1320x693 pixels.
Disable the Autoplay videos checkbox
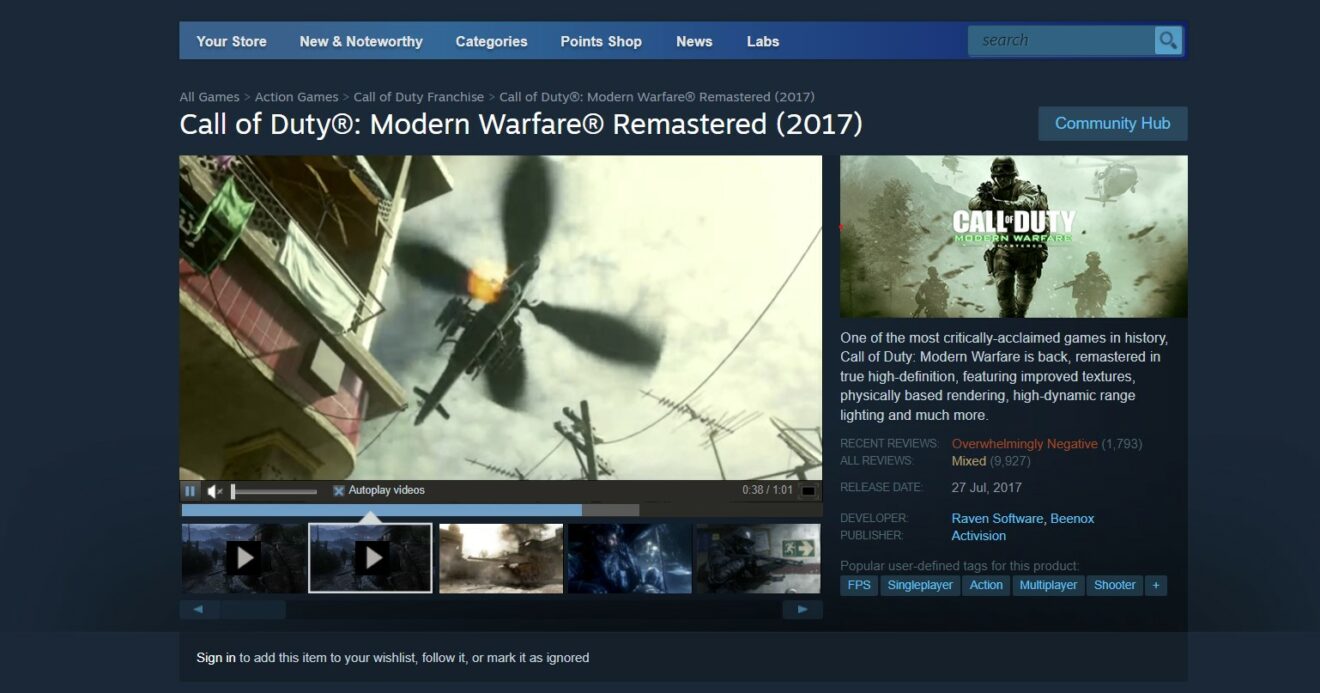click(x=338, y=490)
